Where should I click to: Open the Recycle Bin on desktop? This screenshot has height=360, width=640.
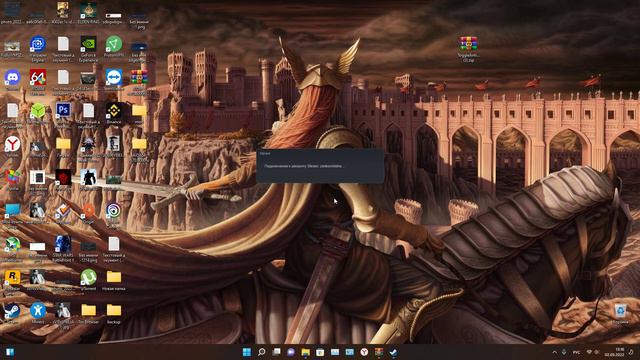[x=620, y=312]
